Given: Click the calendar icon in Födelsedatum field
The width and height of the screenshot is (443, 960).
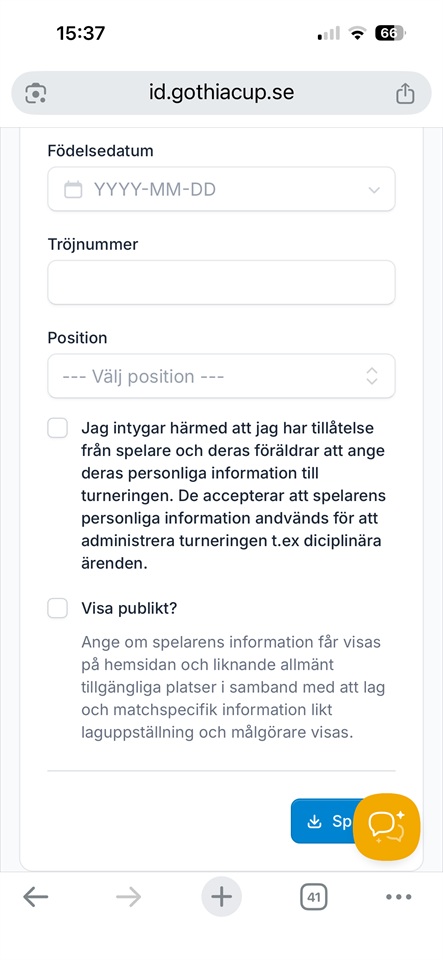Looking at the screenshot, I should pyautogui.click(x=73, y=190).
